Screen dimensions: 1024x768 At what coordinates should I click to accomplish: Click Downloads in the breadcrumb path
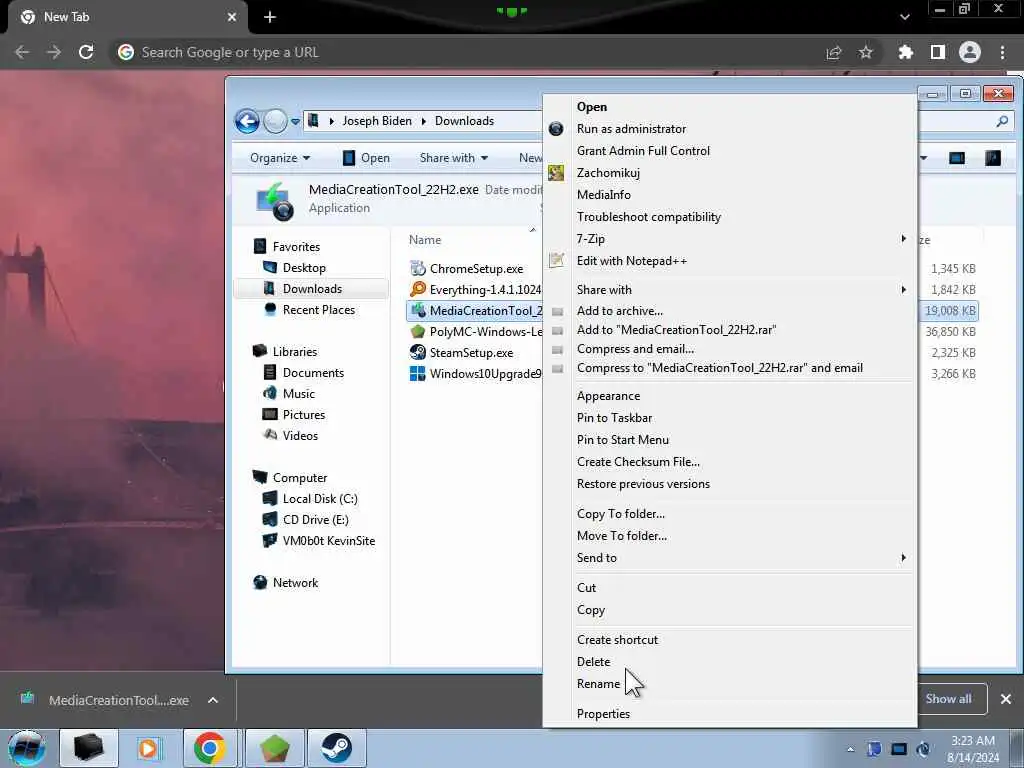click(464, 121)
